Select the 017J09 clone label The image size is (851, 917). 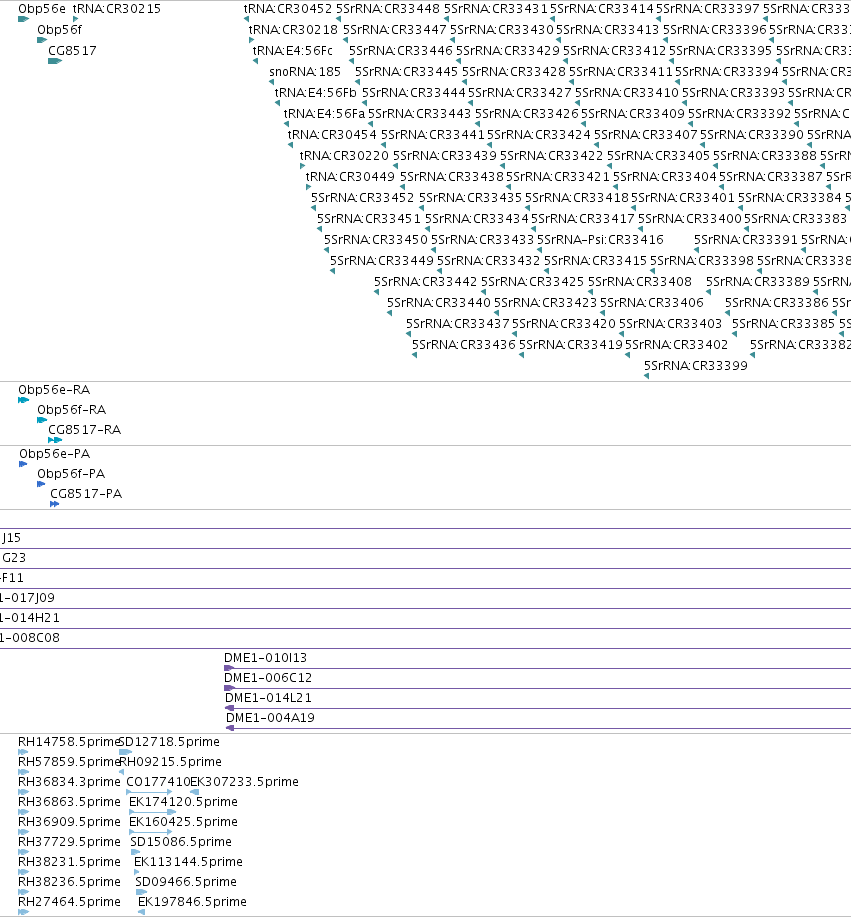tap(27, 598)
